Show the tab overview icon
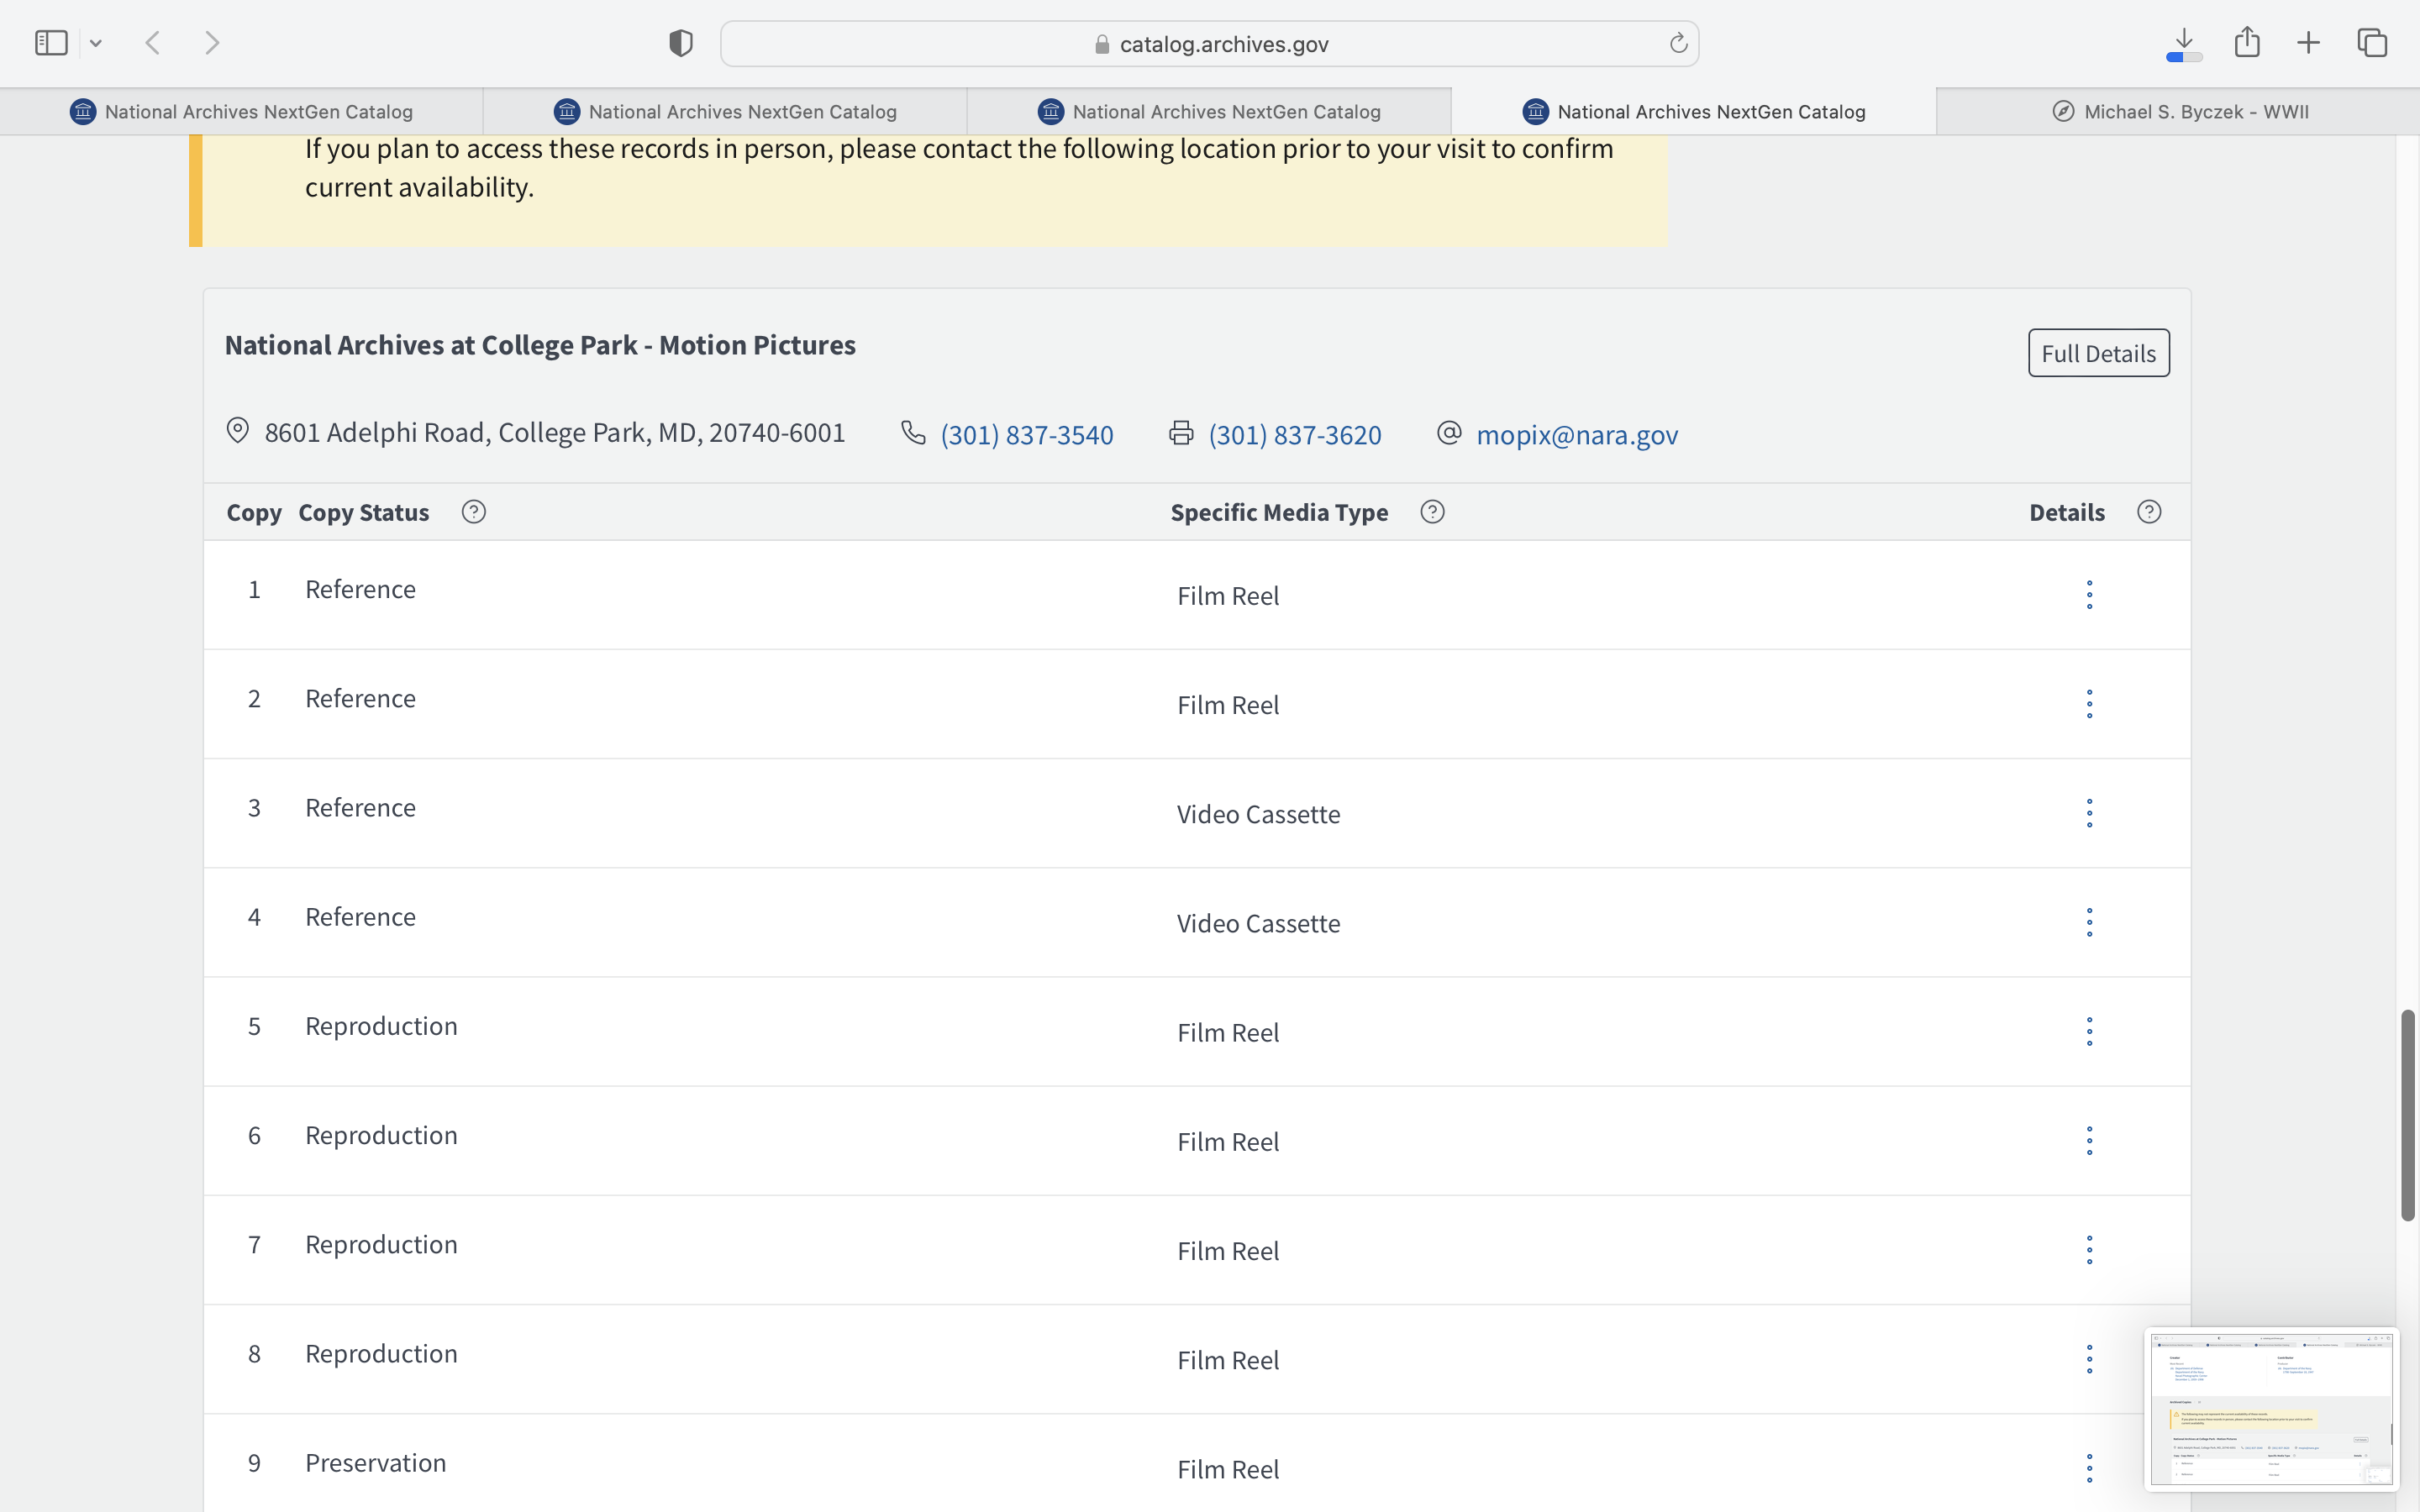 pos(2372,43)
